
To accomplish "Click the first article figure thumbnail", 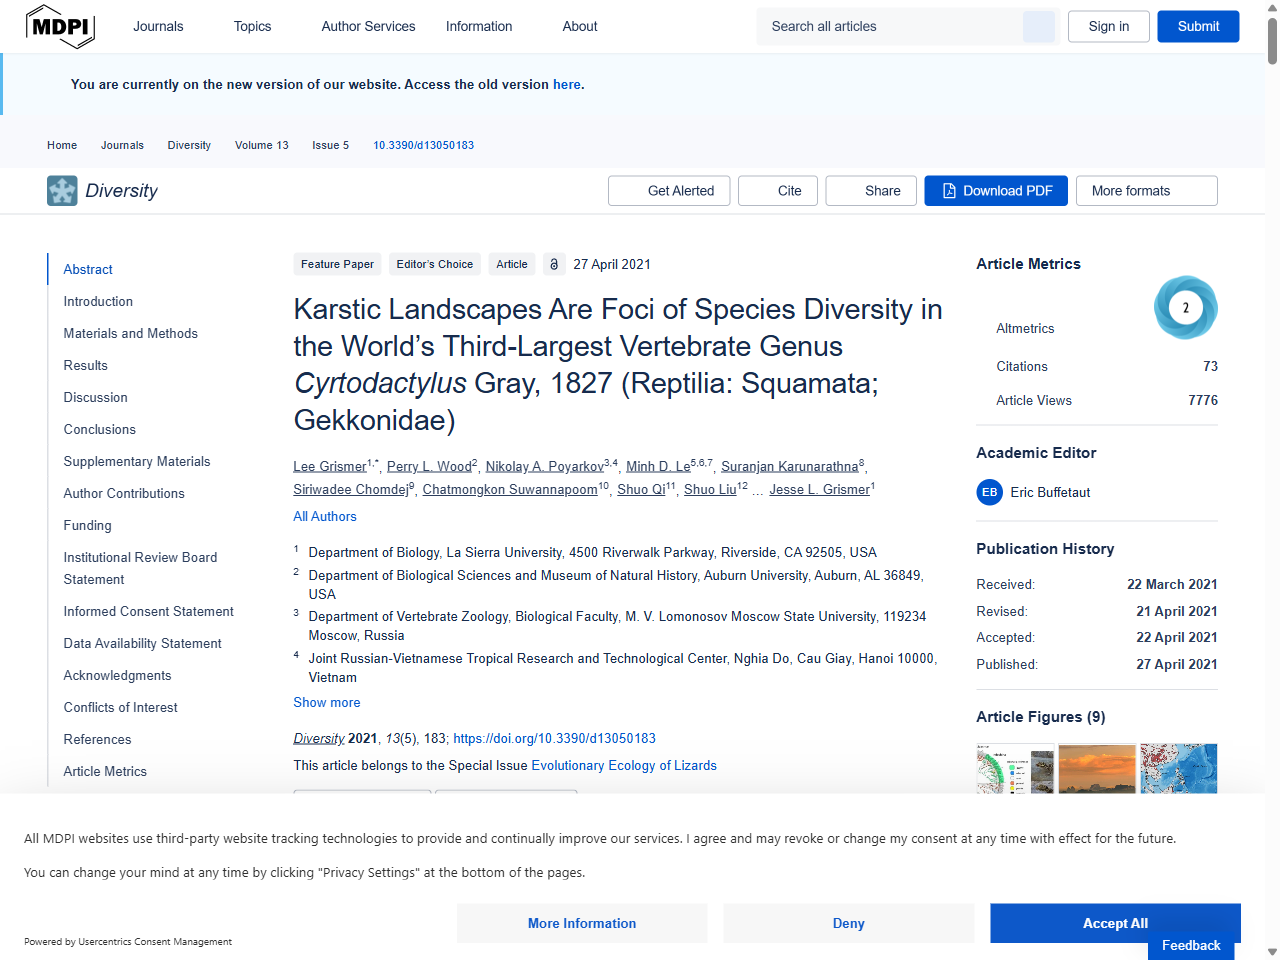I will pyautogui.click(x=1015, y=770).
